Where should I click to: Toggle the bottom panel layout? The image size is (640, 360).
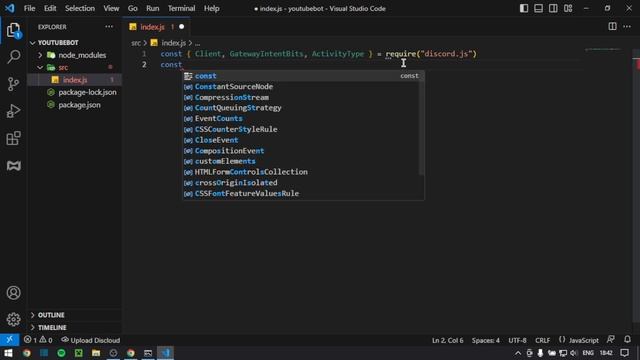[x=538, y=8]
